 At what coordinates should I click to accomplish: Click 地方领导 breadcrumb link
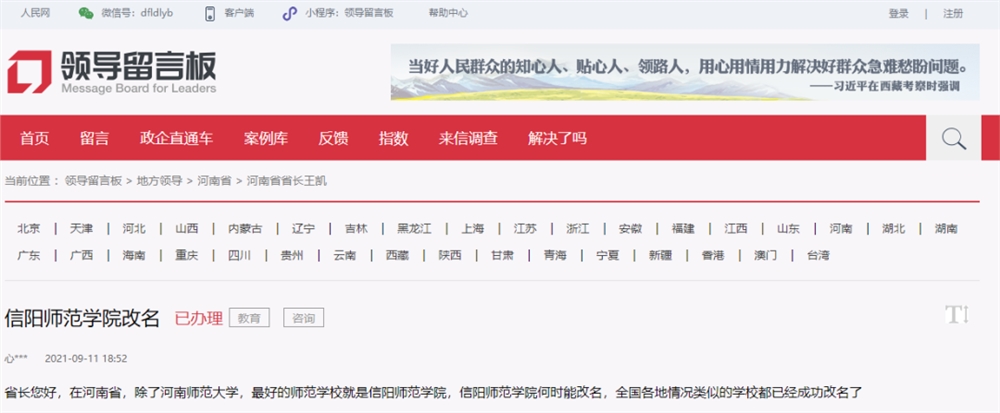[x=159, y=181]
